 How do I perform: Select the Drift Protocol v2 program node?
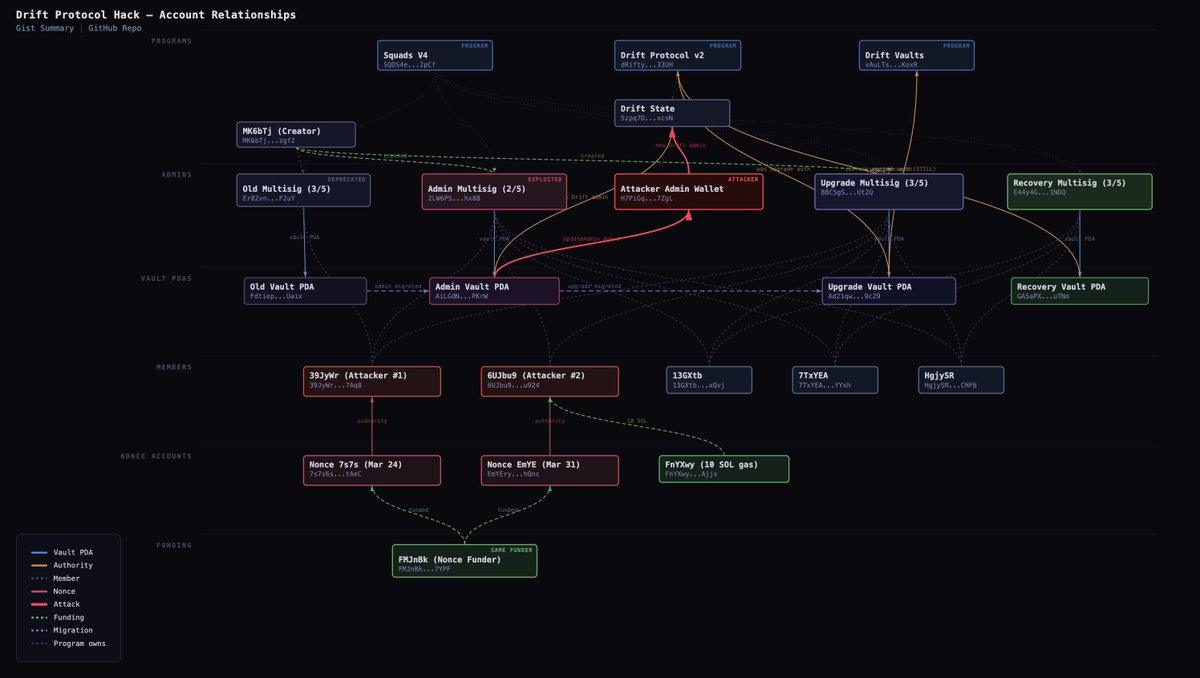coord(678,55)
